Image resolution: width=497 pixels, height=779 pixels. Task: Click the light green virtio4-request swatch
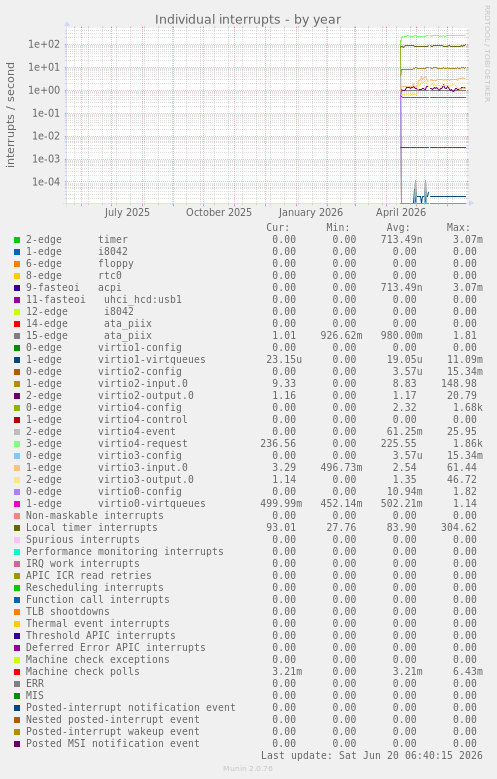pyautogui.click(x=17, y=444)
